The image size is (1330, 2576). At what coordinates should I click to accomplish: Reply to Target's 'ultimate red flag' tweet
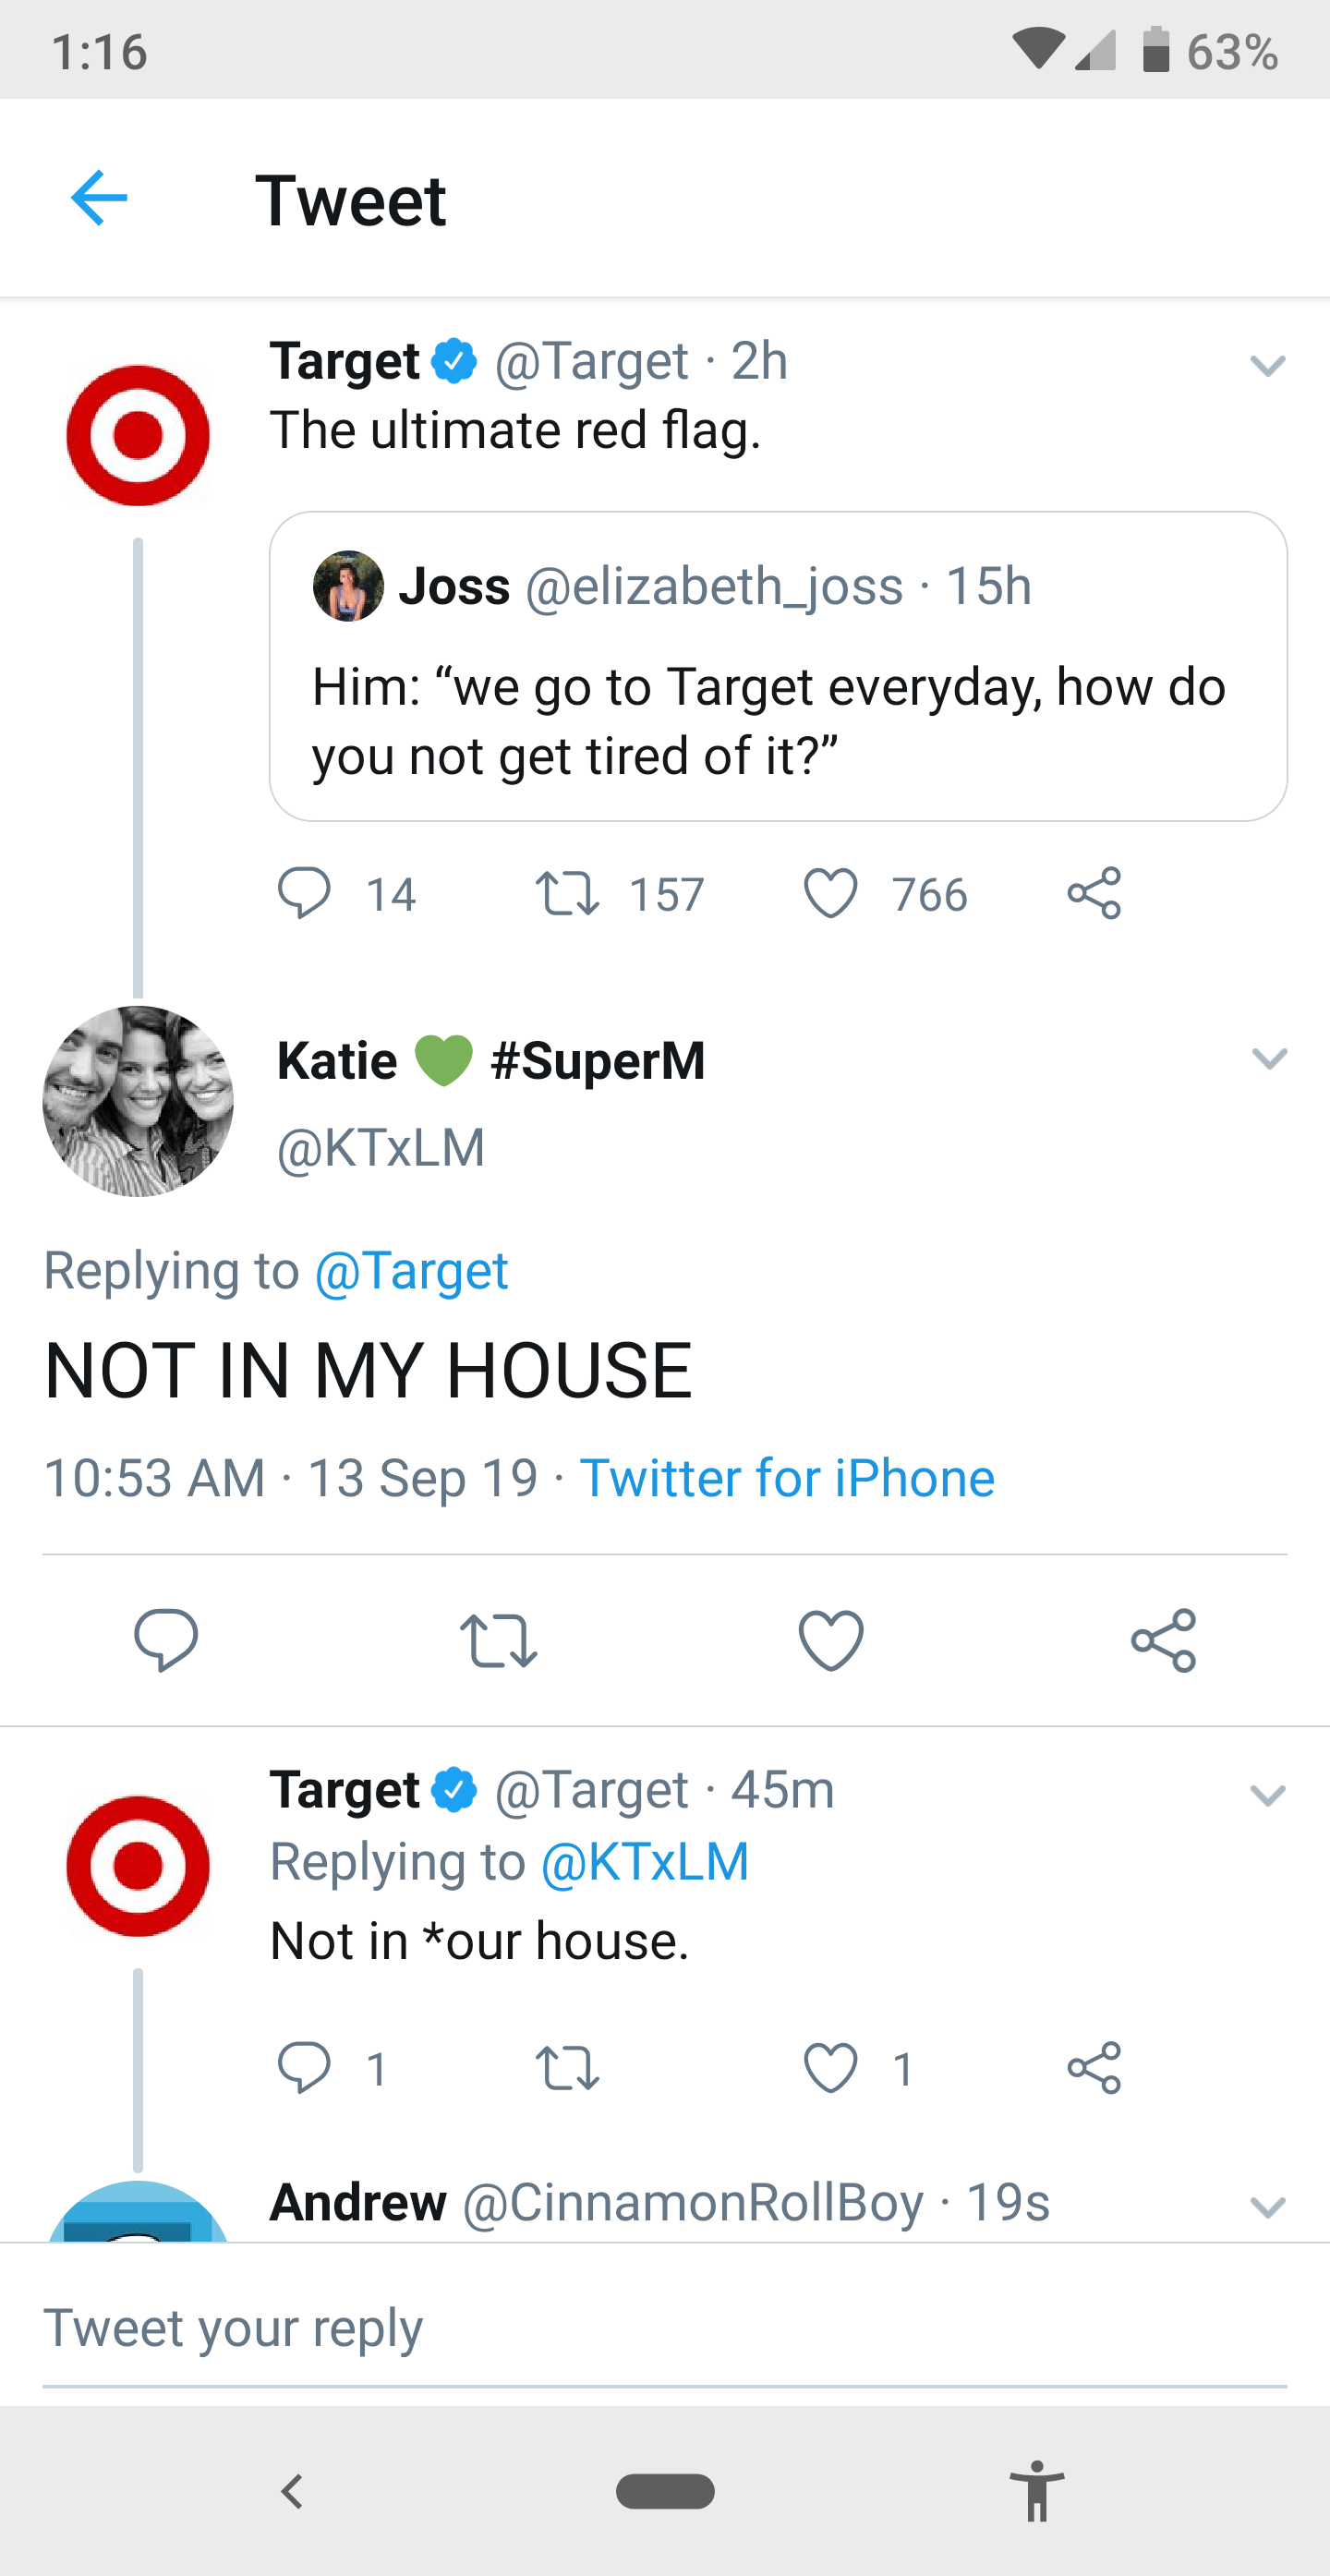pos(303,893)
